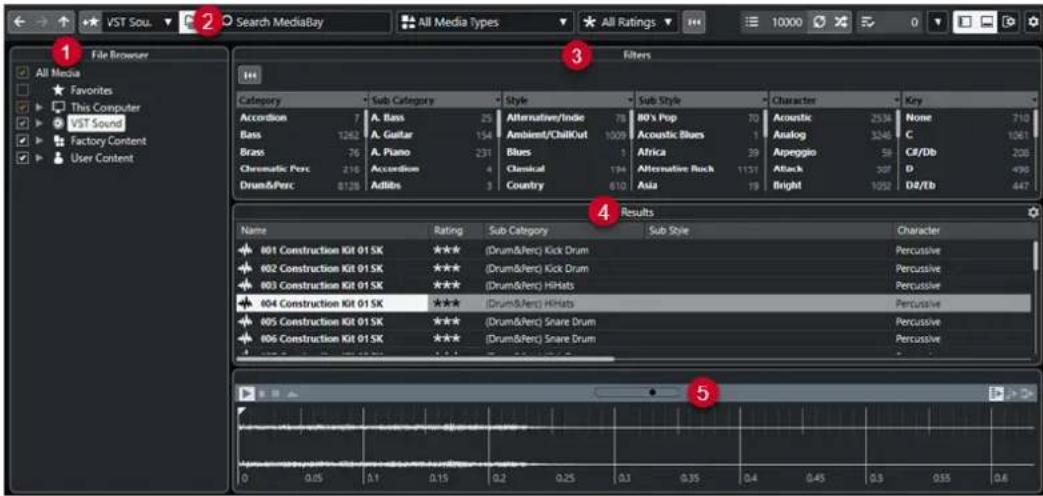Expand the User Content tree node
Viewport: 1043px width, 496px height.
click(x=39, y=158)
